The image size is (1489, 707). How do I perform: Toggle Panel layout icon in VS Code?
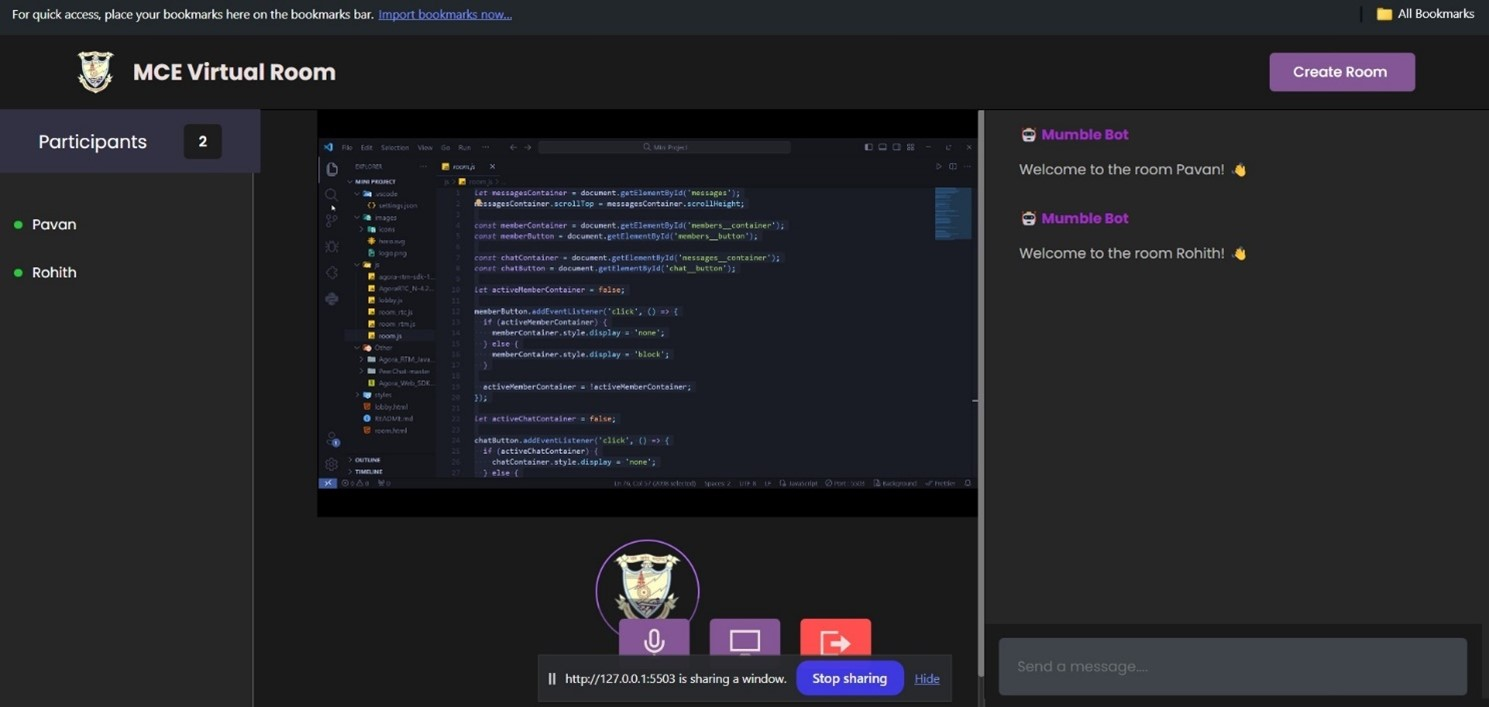pyautogui.click(x=883, y=147)
